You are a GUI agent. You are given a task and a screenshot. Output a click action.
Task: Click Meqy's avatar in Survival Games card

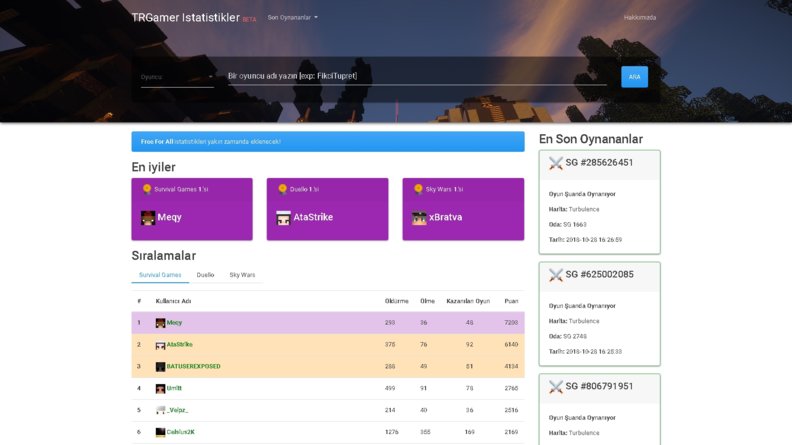point(148,218)
